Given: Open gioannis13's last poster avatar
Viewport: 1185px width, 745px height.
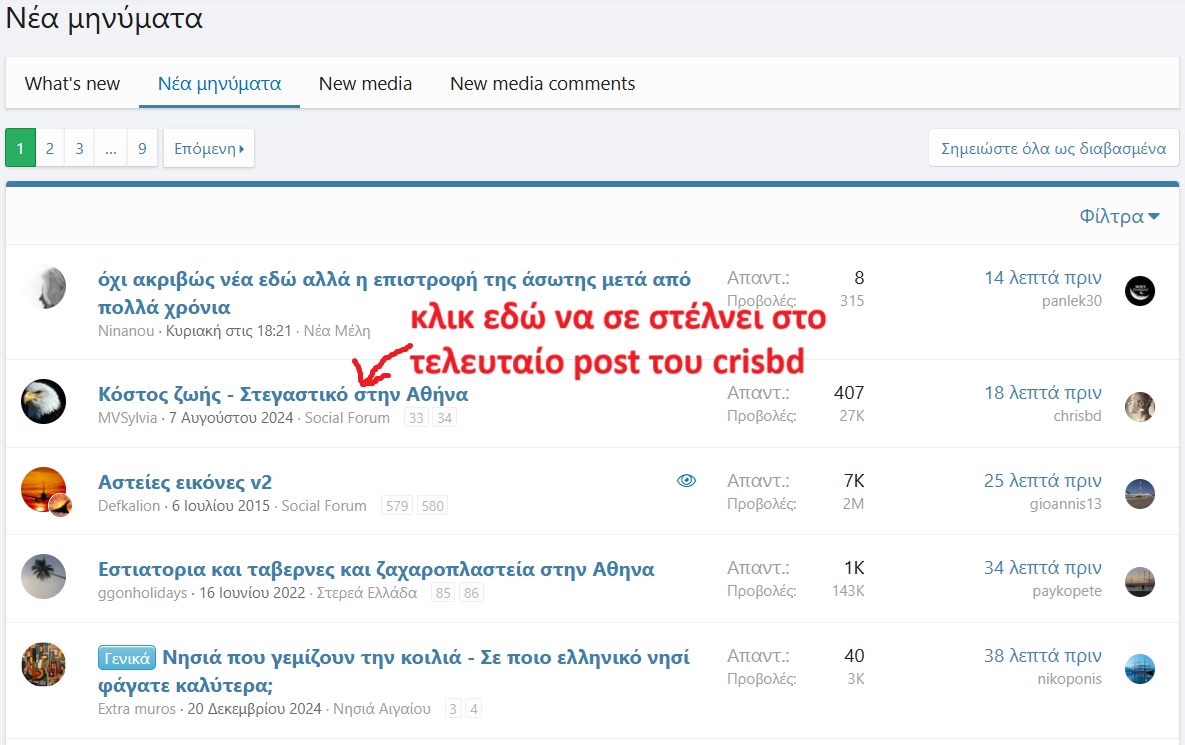Looking at the screenshot, I should click(x=1140, y=494).
